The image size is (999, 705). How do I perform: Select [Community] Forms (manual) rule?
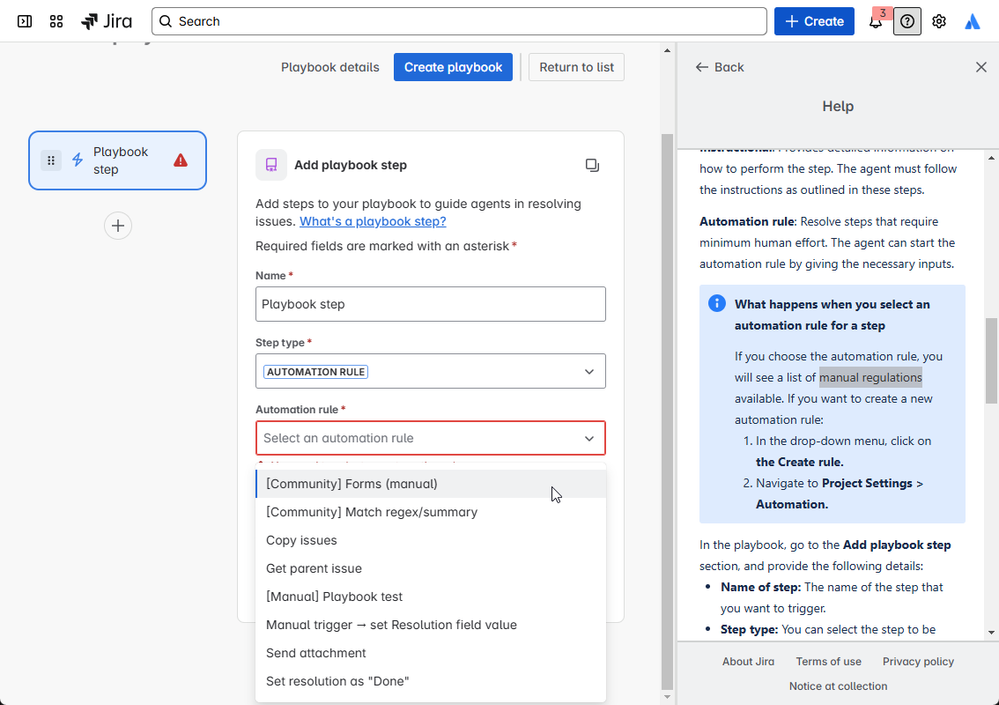[x=431, y=484]
